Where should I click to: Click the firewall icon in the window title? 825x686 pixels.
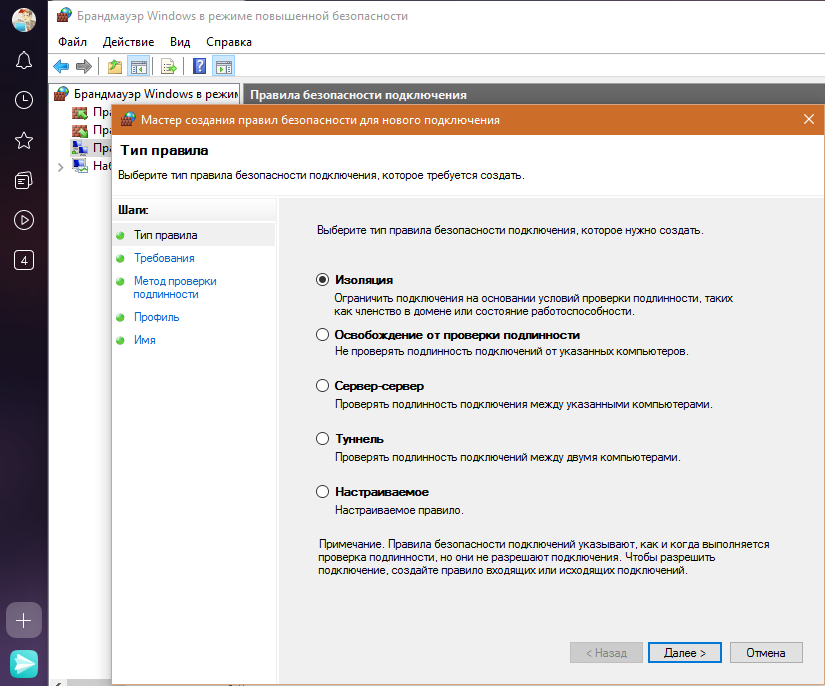tap(64, 15)
